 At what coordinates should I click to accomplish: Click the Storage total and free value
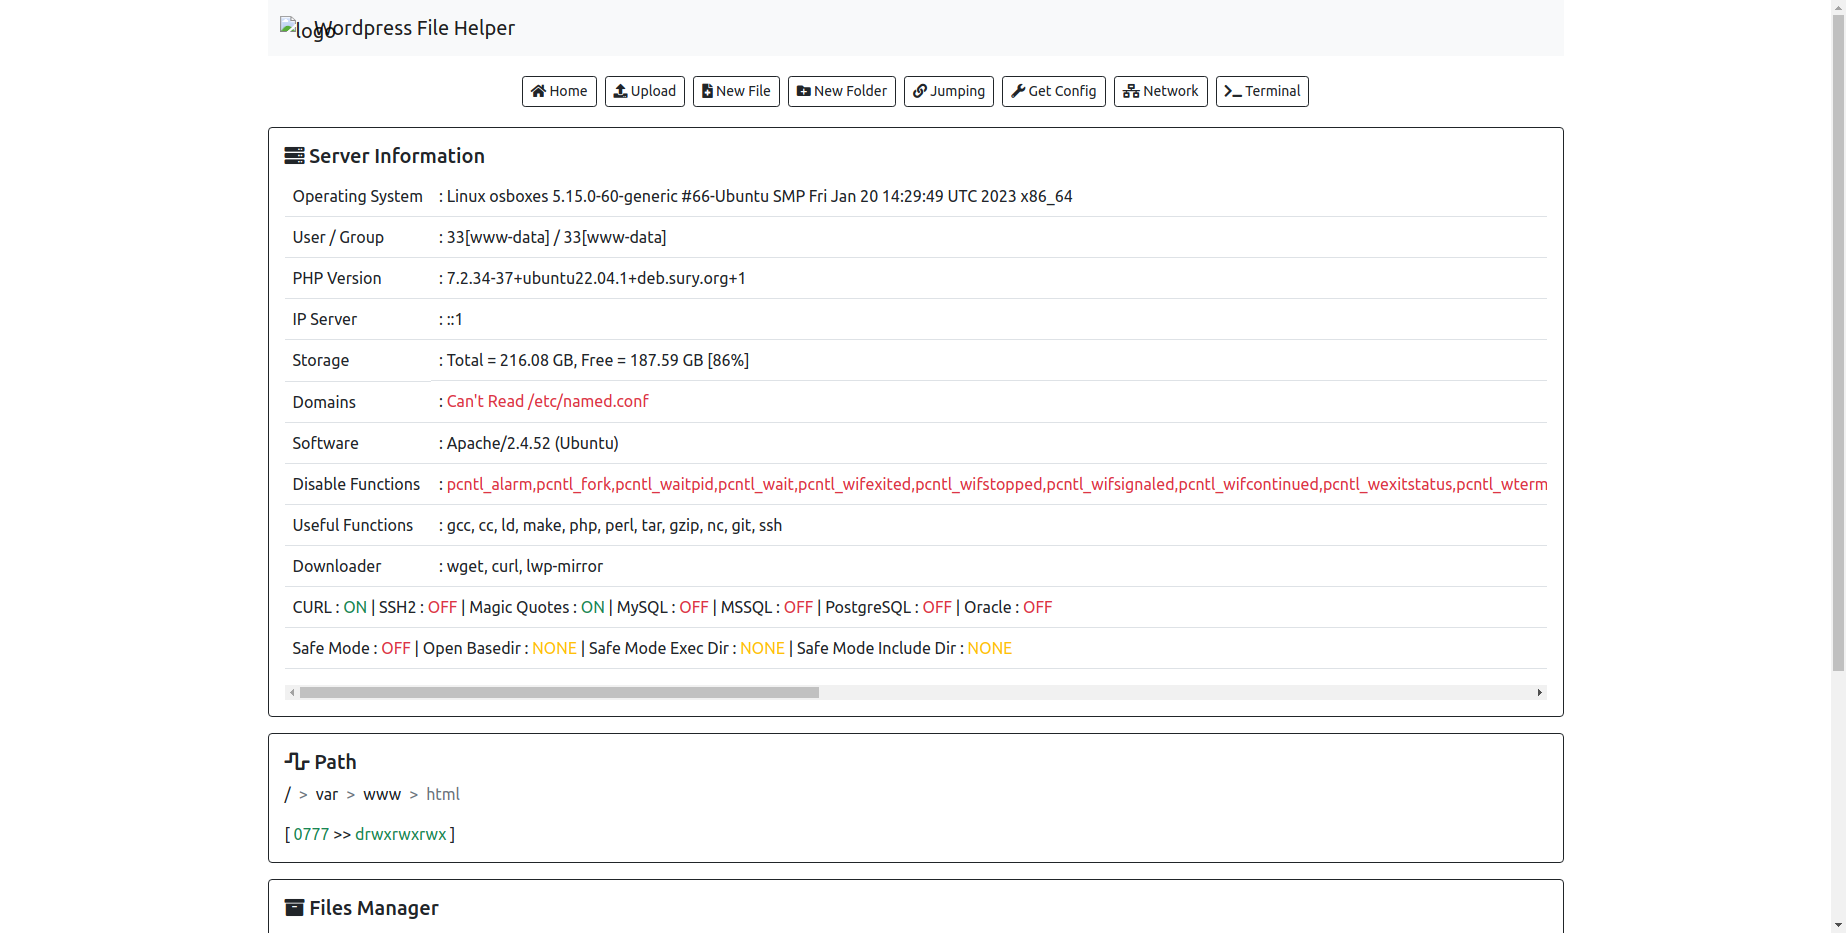pyautogui.click(x=598, y=360)
